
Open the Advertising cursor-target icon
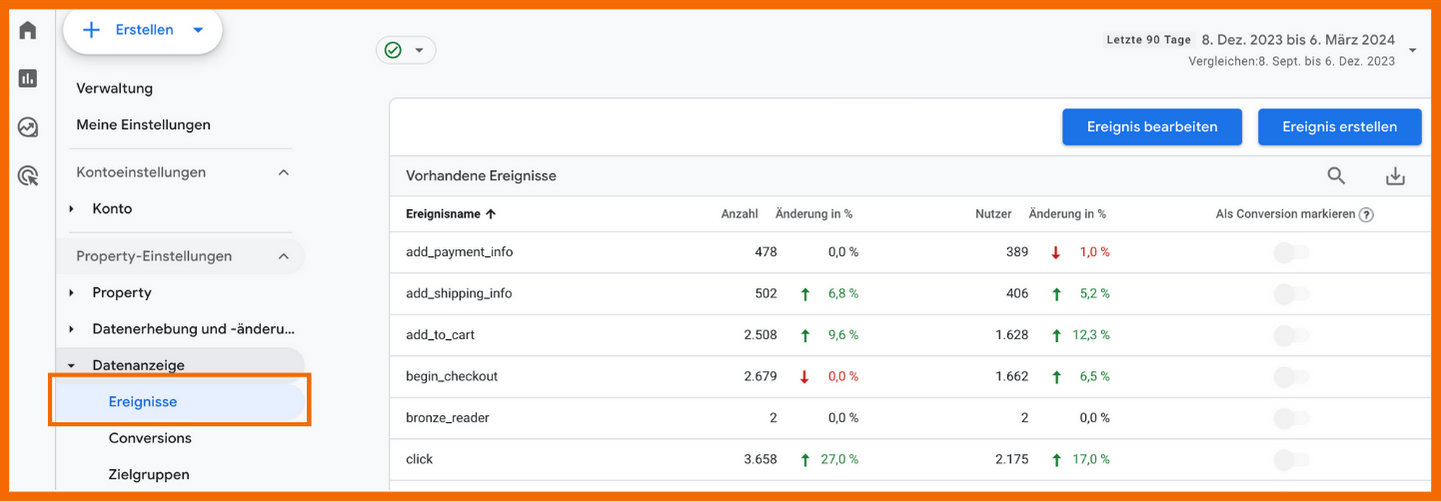pyautogui.click(x=28, y=177)
